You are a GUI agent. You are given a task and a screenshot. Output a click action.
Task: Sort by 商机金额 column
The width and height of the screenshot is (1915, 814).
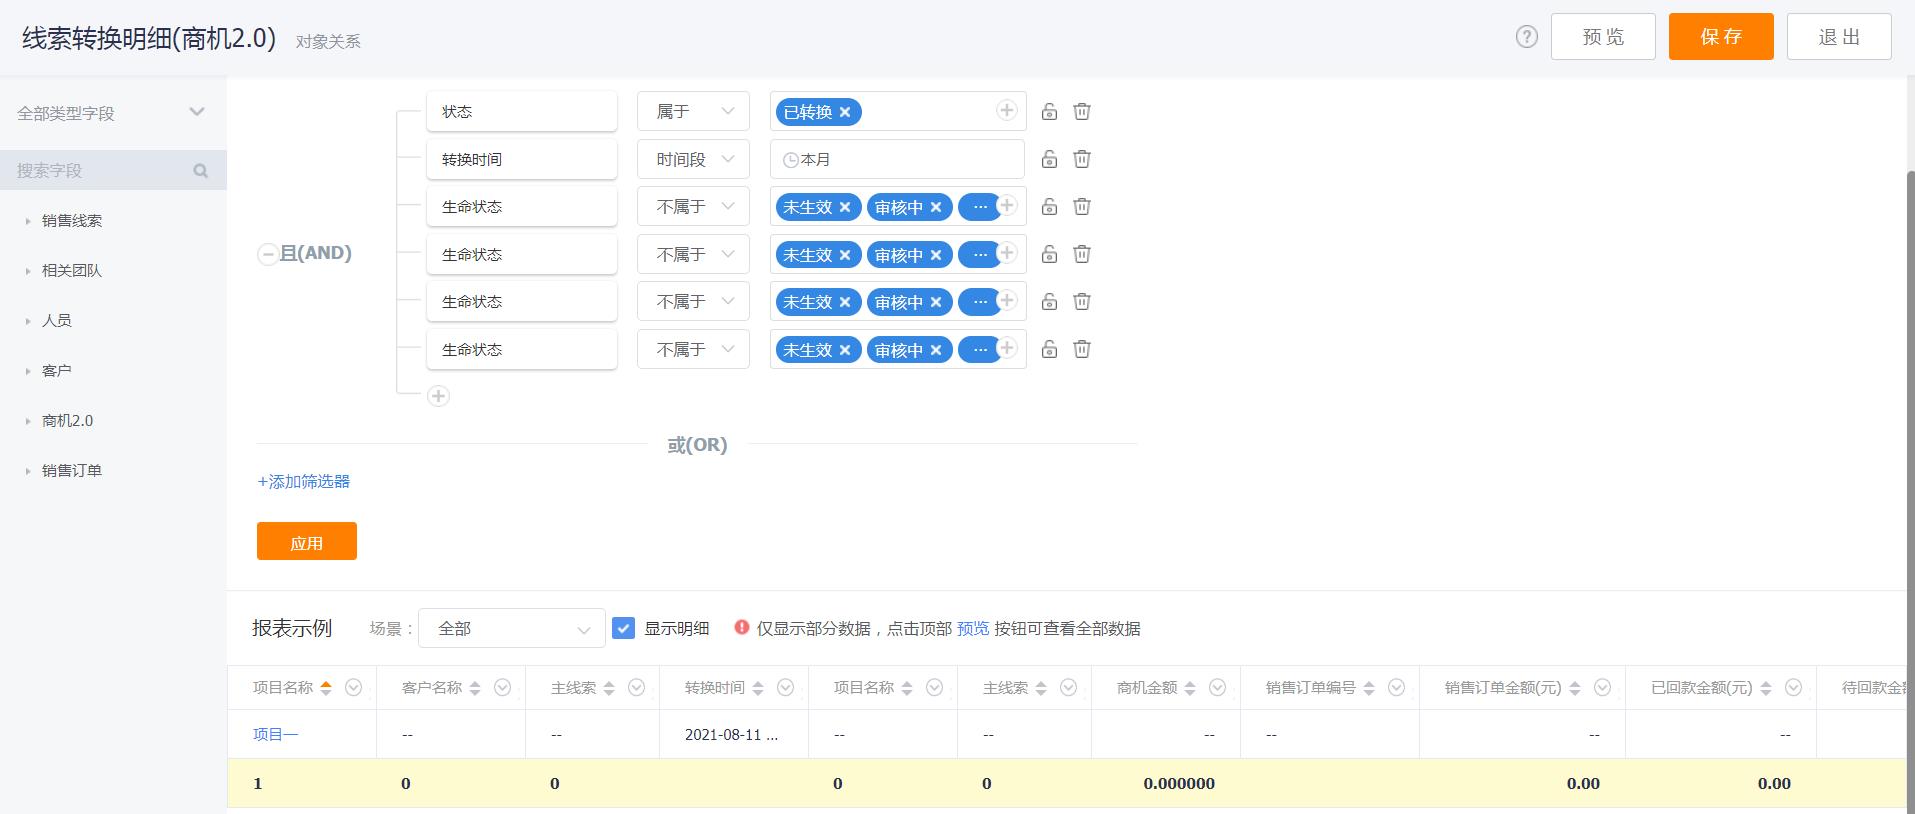pyautogui.click(x=1190, y=688)
